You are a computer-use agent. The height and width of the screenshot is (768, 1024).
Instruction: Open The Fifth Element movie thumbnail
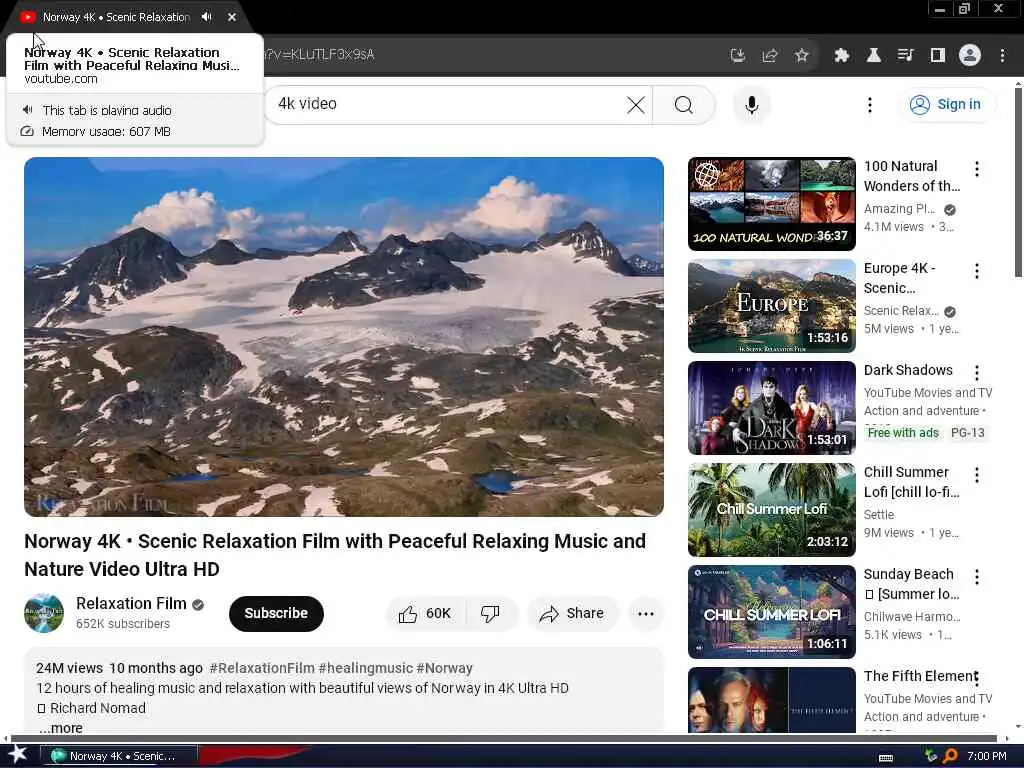[771, 699]
